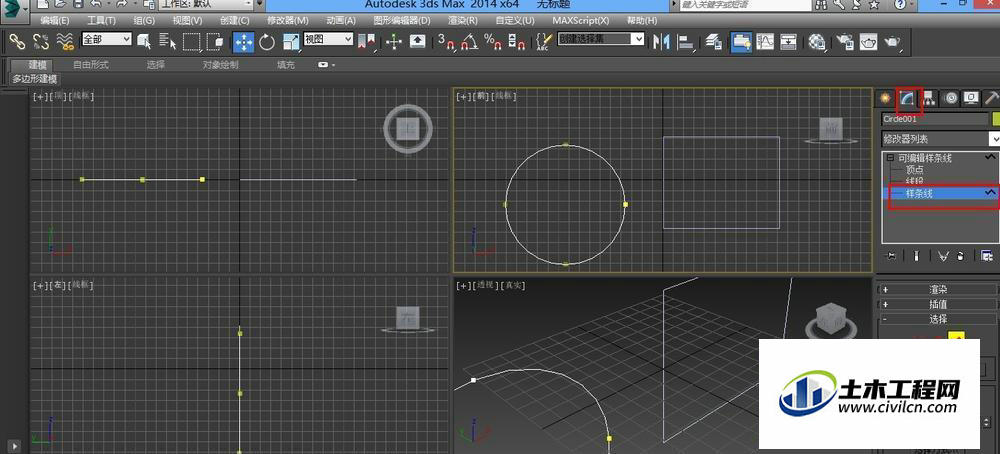The height and width of the screenshot is (454, 1000).
Task: Click the Render Production teapot icon
Action: [892, 42]
